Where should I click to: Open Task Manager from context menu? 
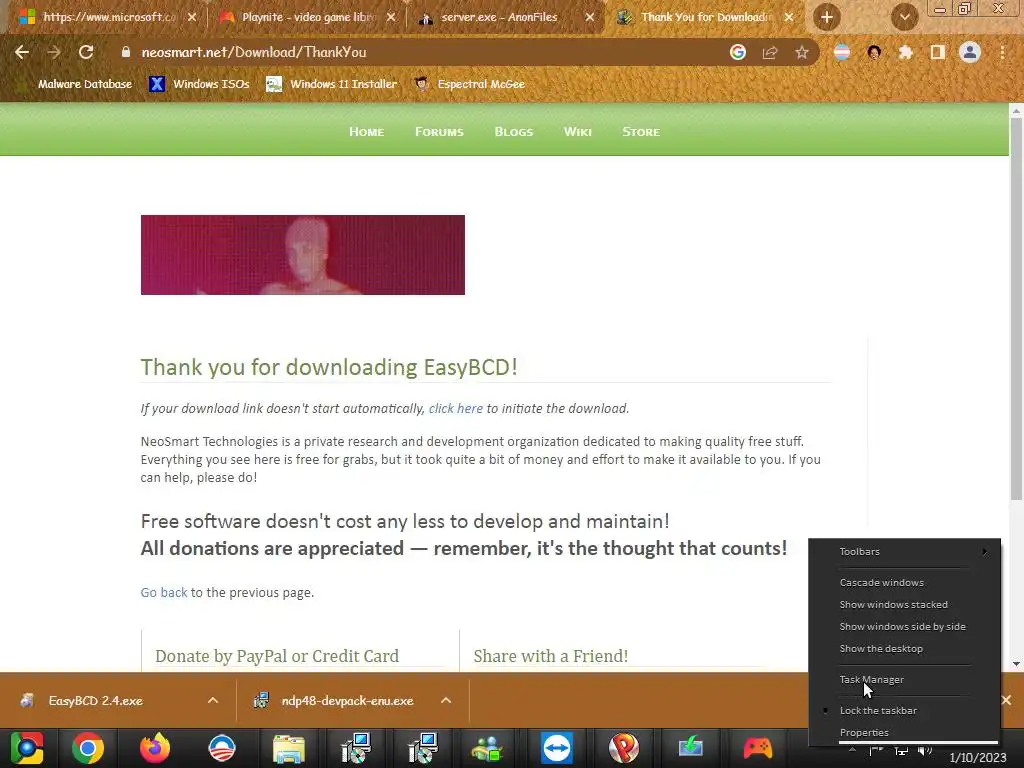[x=904, y=679]
